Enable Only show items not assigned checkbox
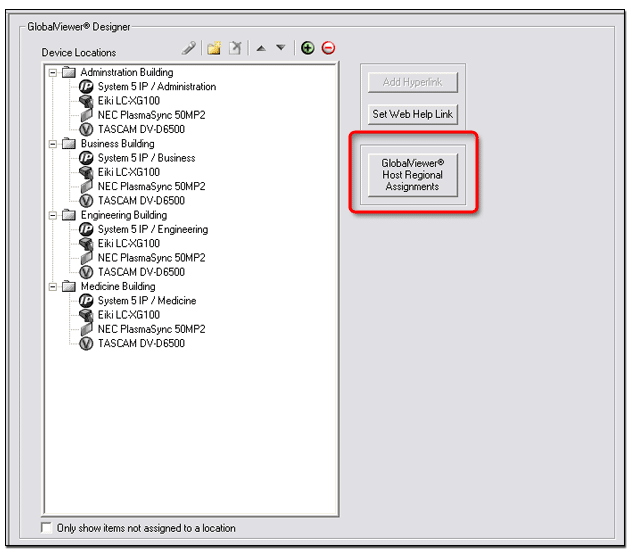Viewport: 630px width, 555px height. pos(47,528)
